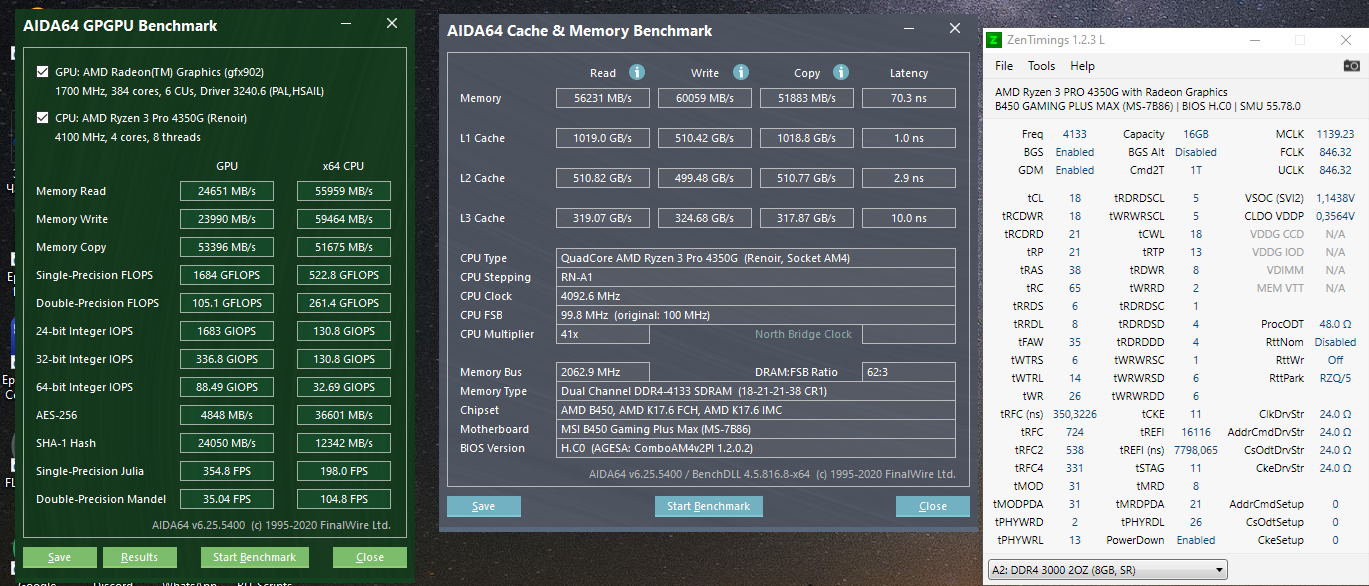Click Close button at bottom of Cache & Memory Benchmark
The width and height of the screenshot is (1369, 586).
(933, 506)
